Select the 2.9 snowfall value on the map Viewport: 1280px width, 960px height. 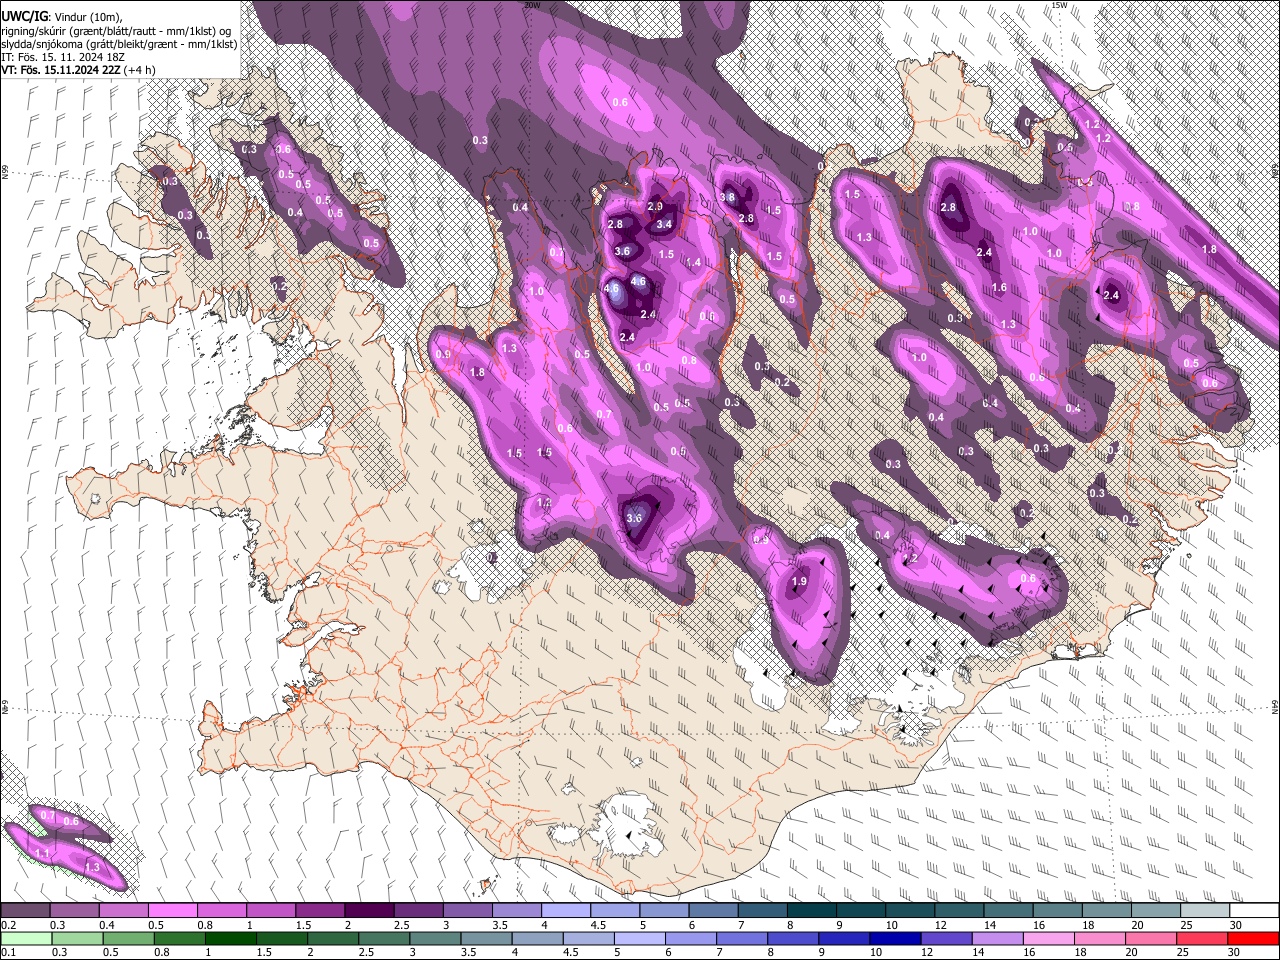click(655, 206)
